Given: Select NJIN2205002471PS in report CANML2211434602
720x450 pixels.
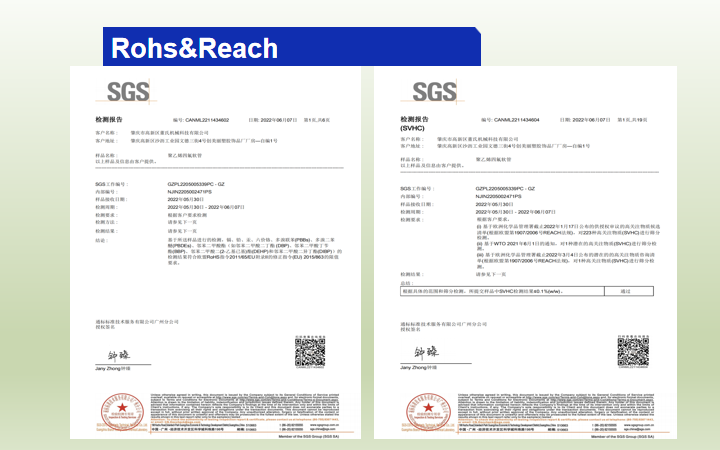Looking at the screenshot, I should tap(190, 192).
